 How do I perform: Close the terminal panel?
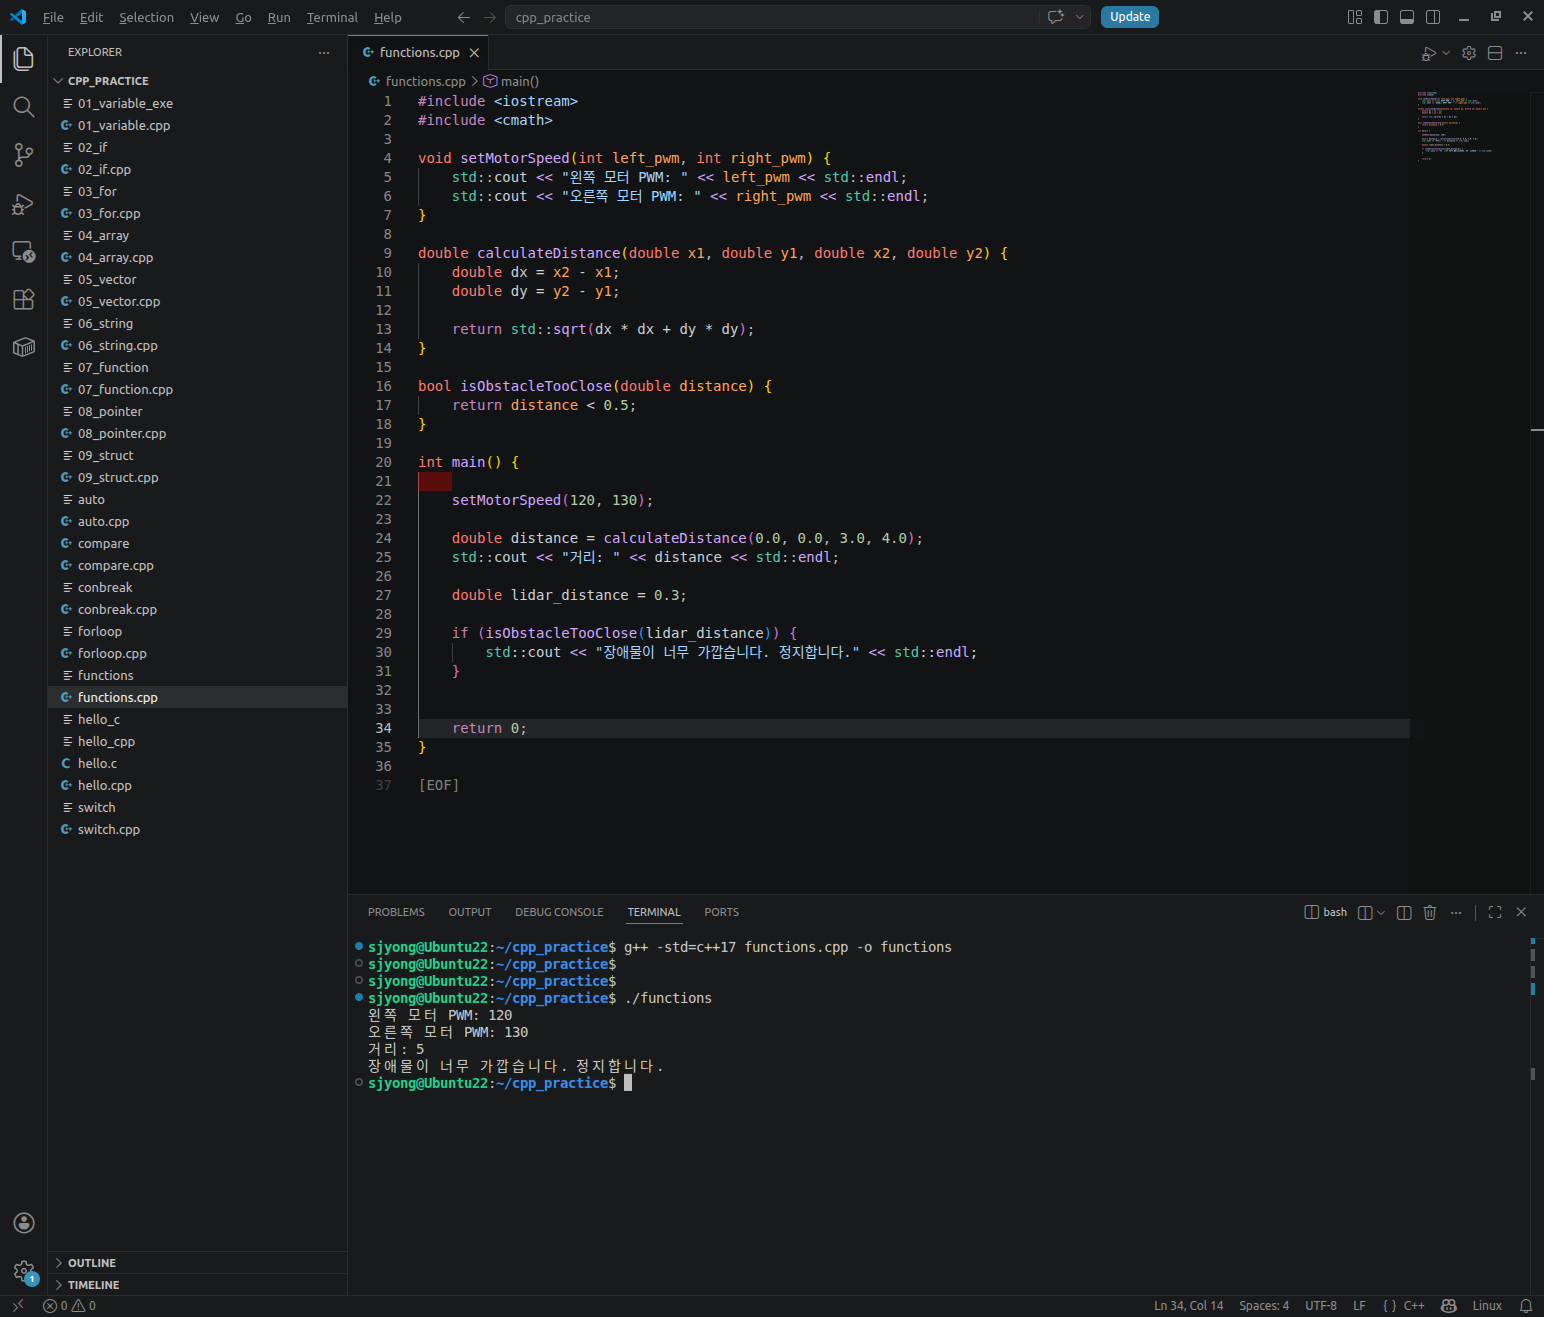[1521, 912]
